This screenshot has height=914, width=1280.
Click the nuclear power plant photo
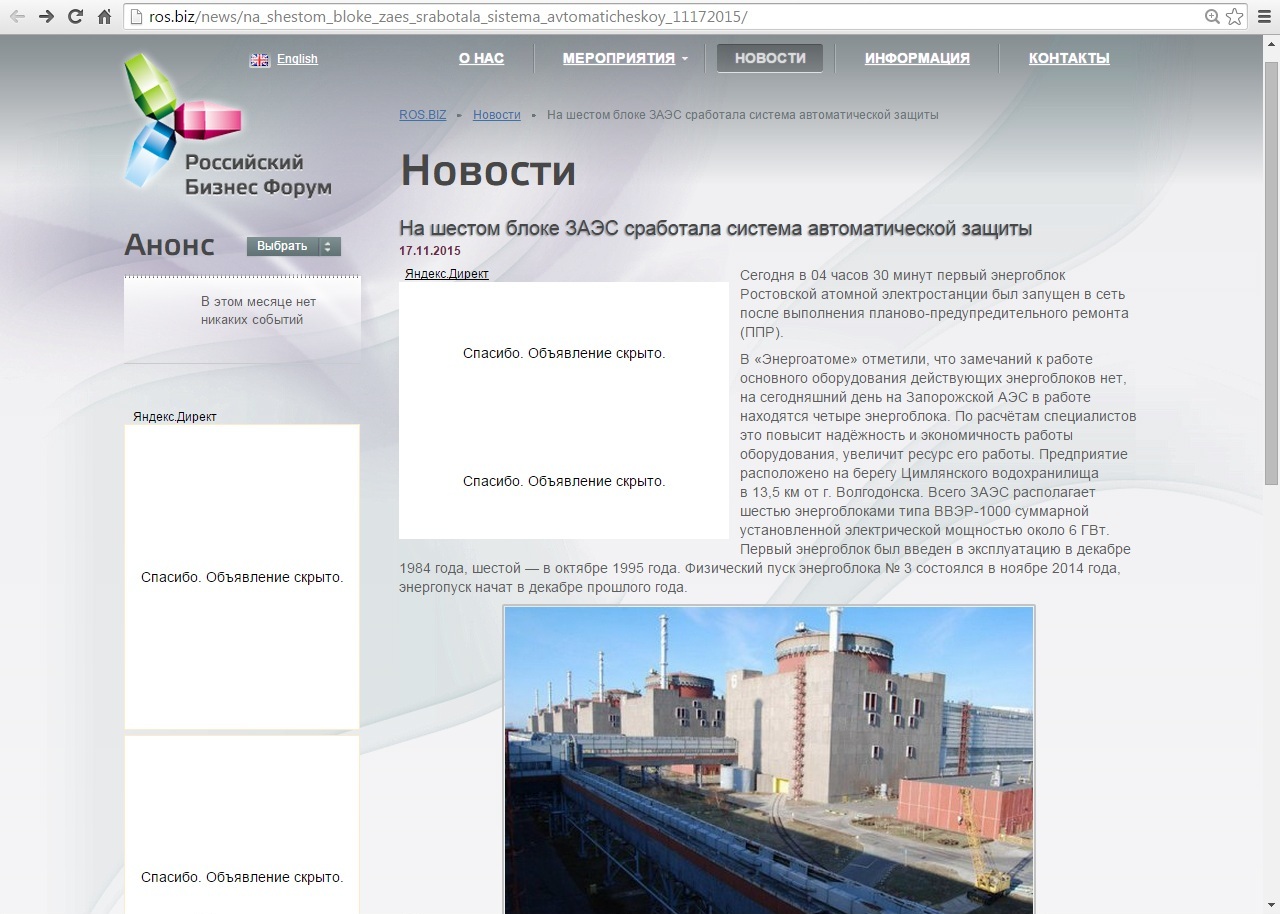coord(768,760)
